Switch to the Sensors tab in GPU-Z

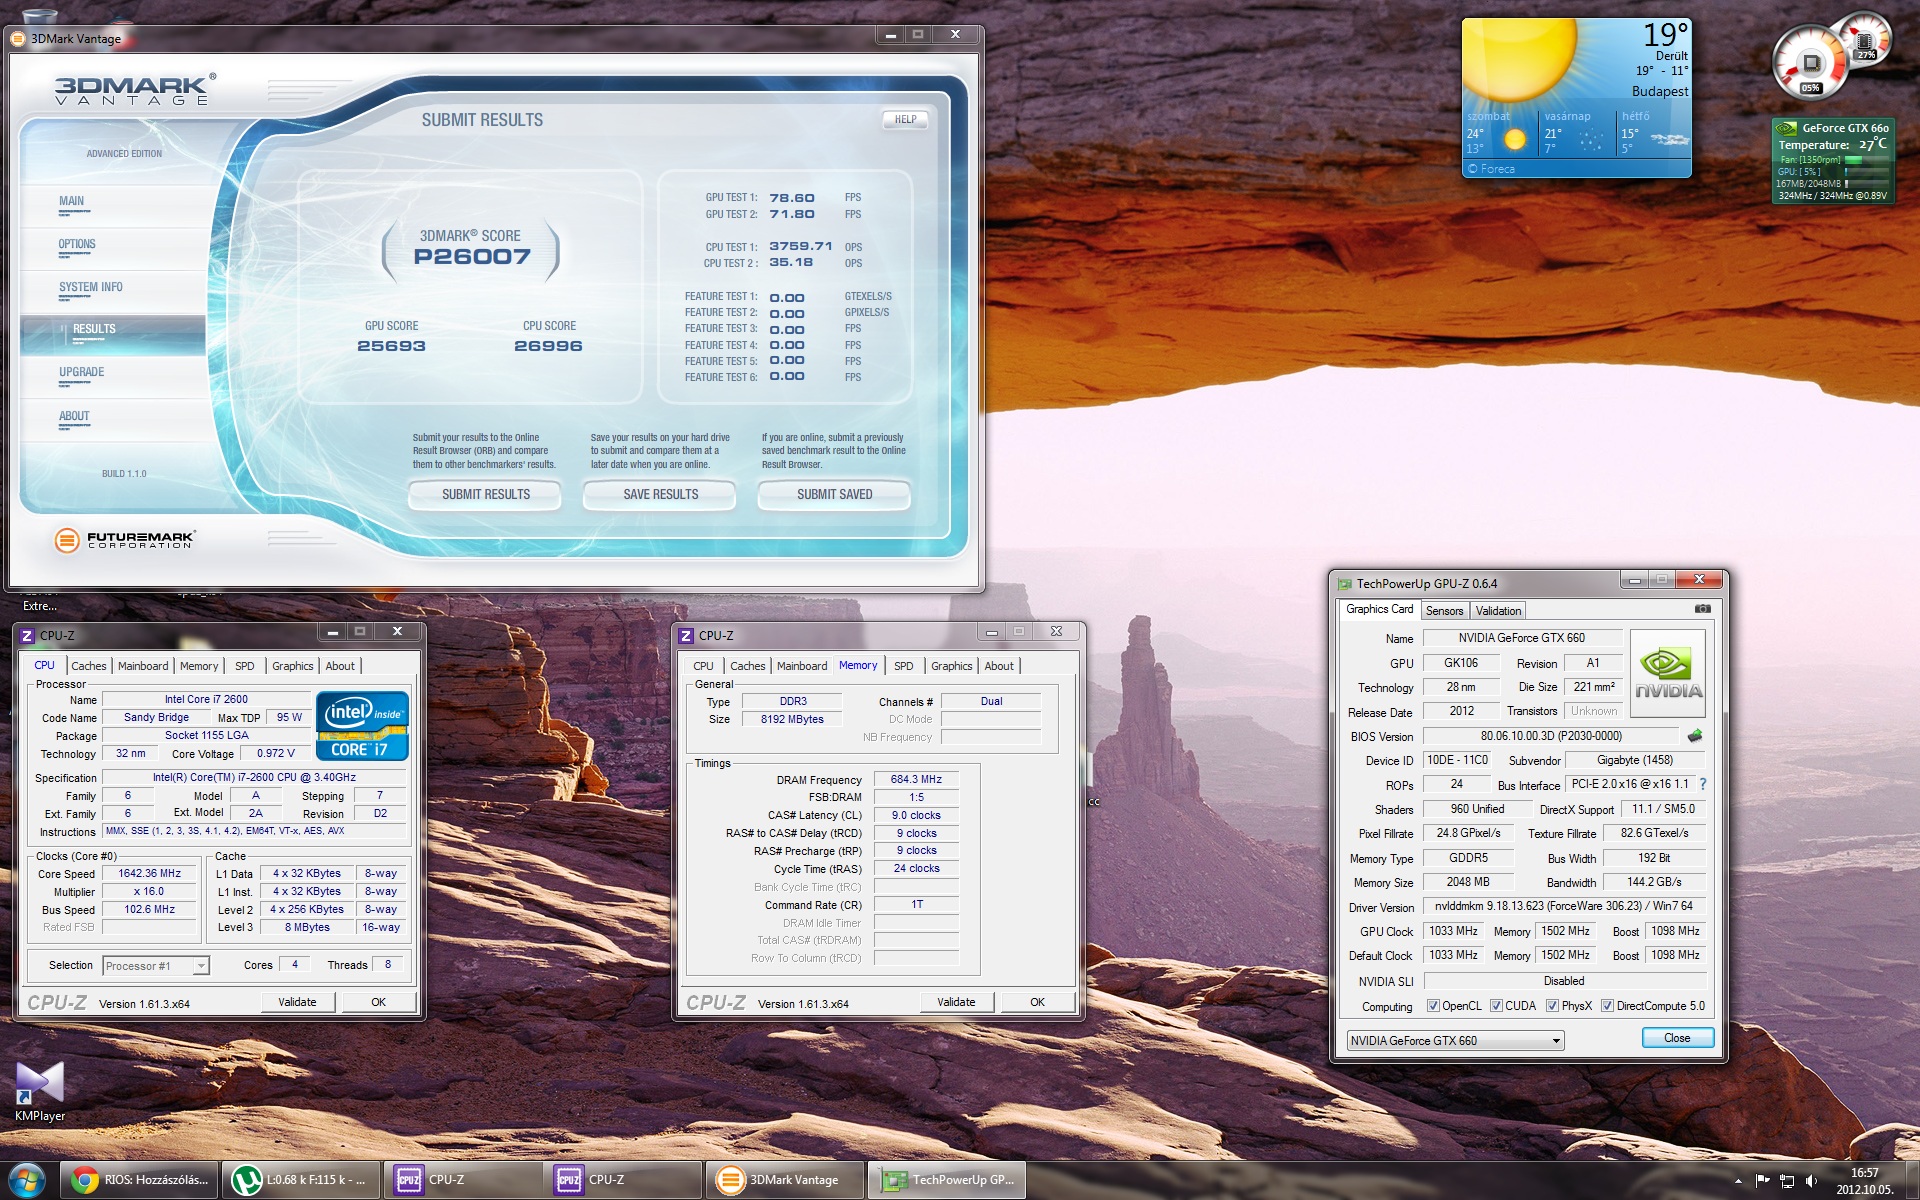coord(1444,611)
